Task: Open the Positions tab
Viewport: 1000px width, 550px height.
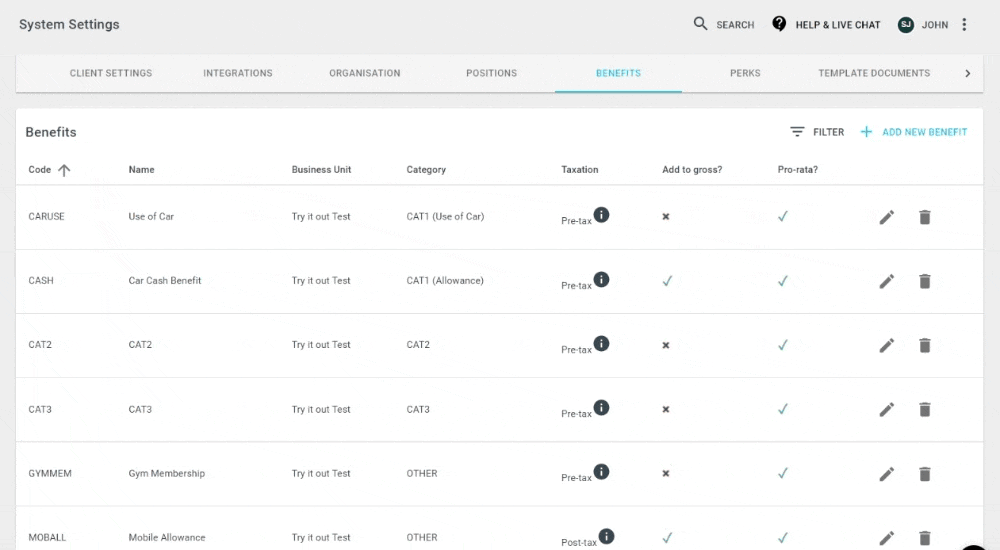Action: click(x=492, y=73)
